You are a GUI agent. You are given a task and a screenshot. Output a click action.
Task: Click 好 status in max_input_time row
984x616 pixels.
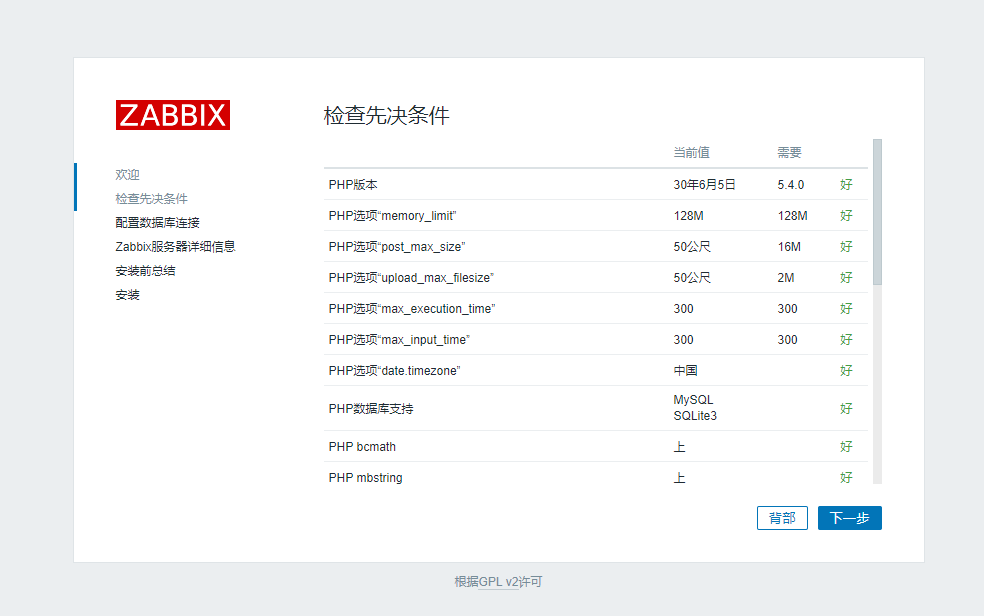point(846,339)
